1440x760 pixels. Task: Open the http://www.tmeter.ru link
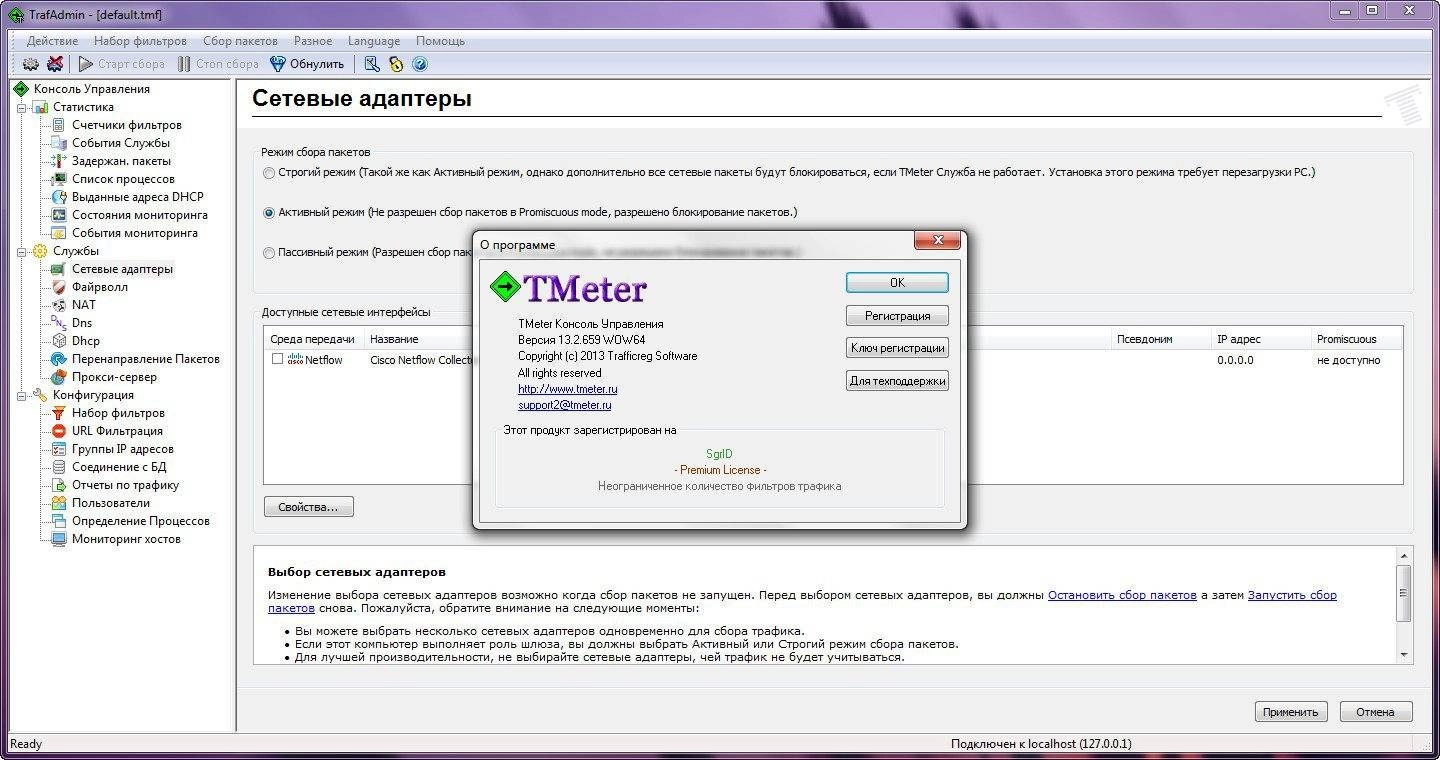567,389
